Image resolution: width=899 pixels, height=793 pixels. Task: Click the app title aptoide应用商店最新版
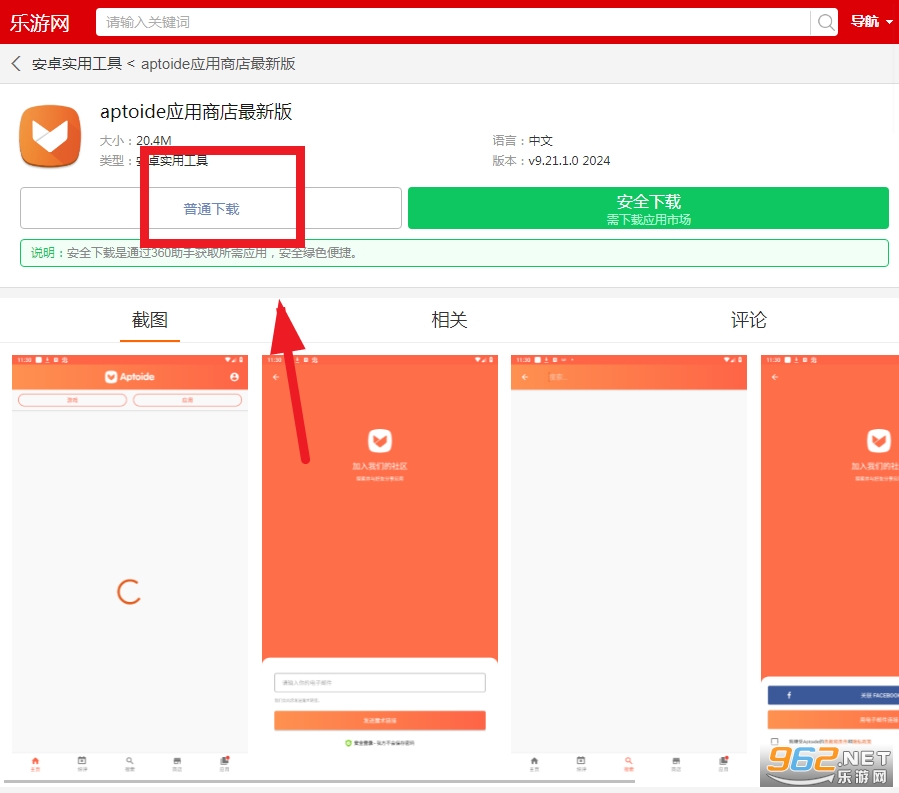pos(196,111)
